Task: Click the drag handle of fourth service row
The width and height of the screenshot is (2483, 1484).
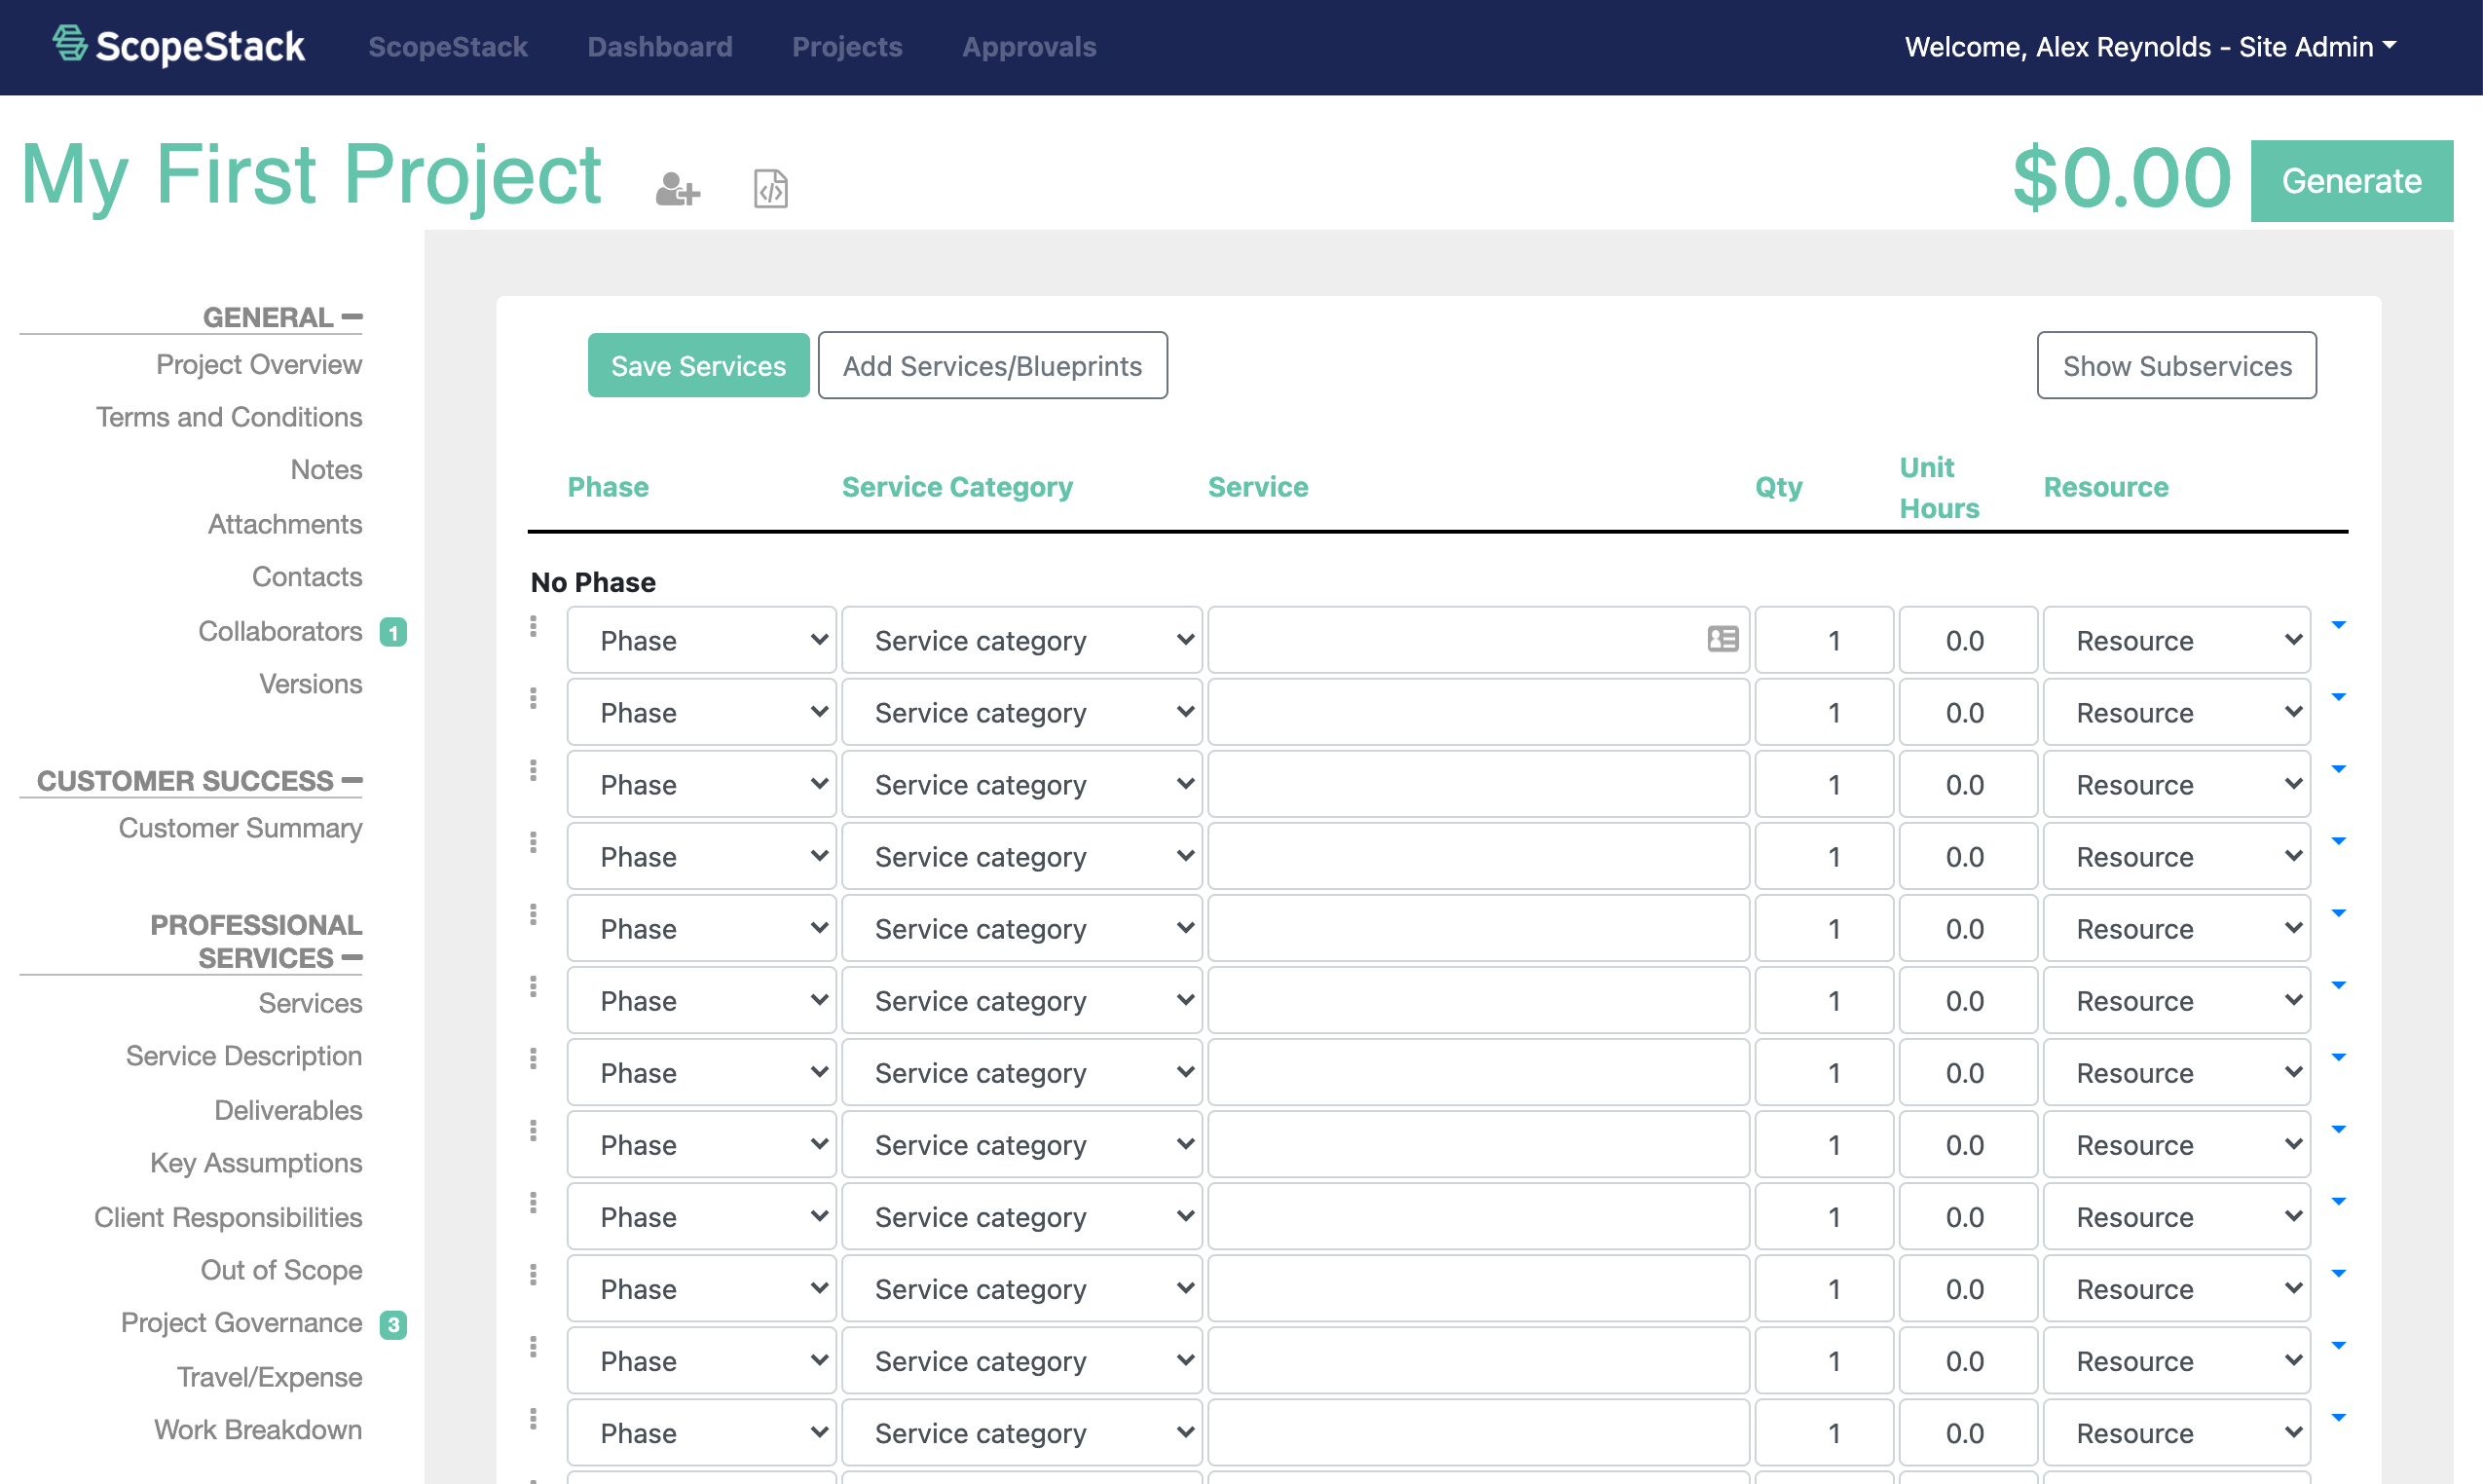Action: [x=533, y=843]
